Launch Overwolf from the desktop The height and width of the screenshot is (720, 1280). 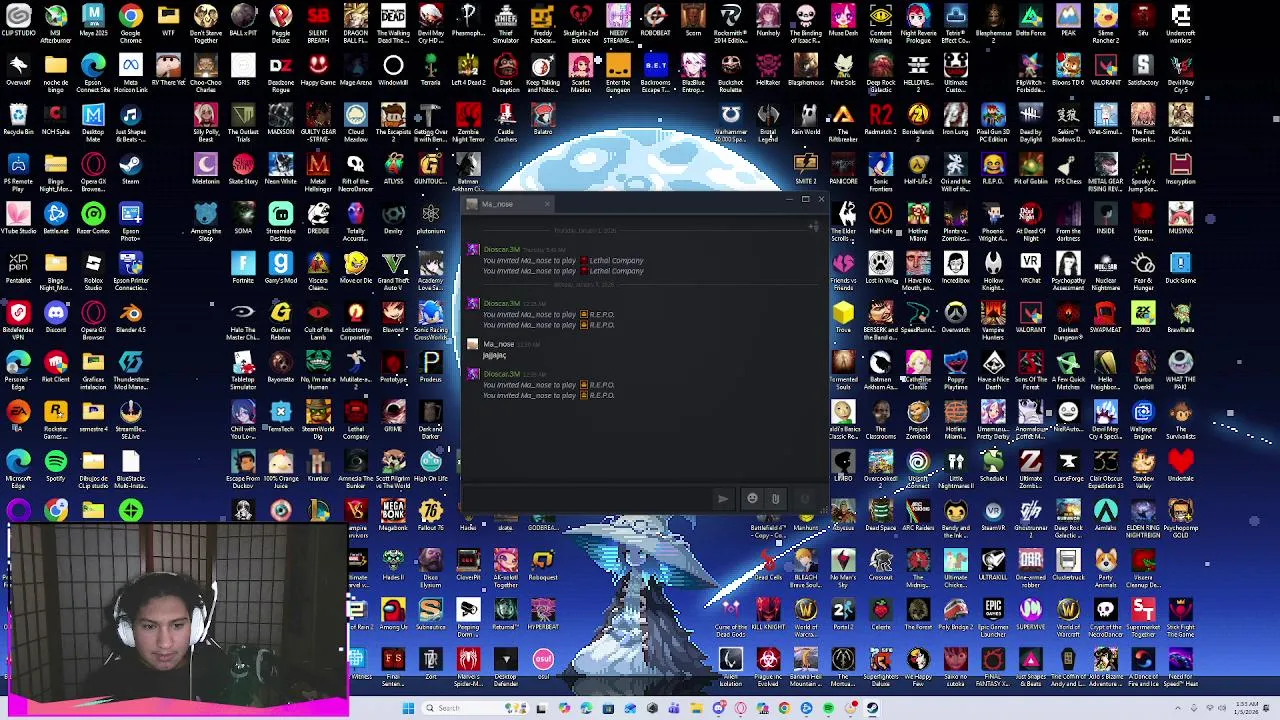pyautogui.click(x=18, y=71)
